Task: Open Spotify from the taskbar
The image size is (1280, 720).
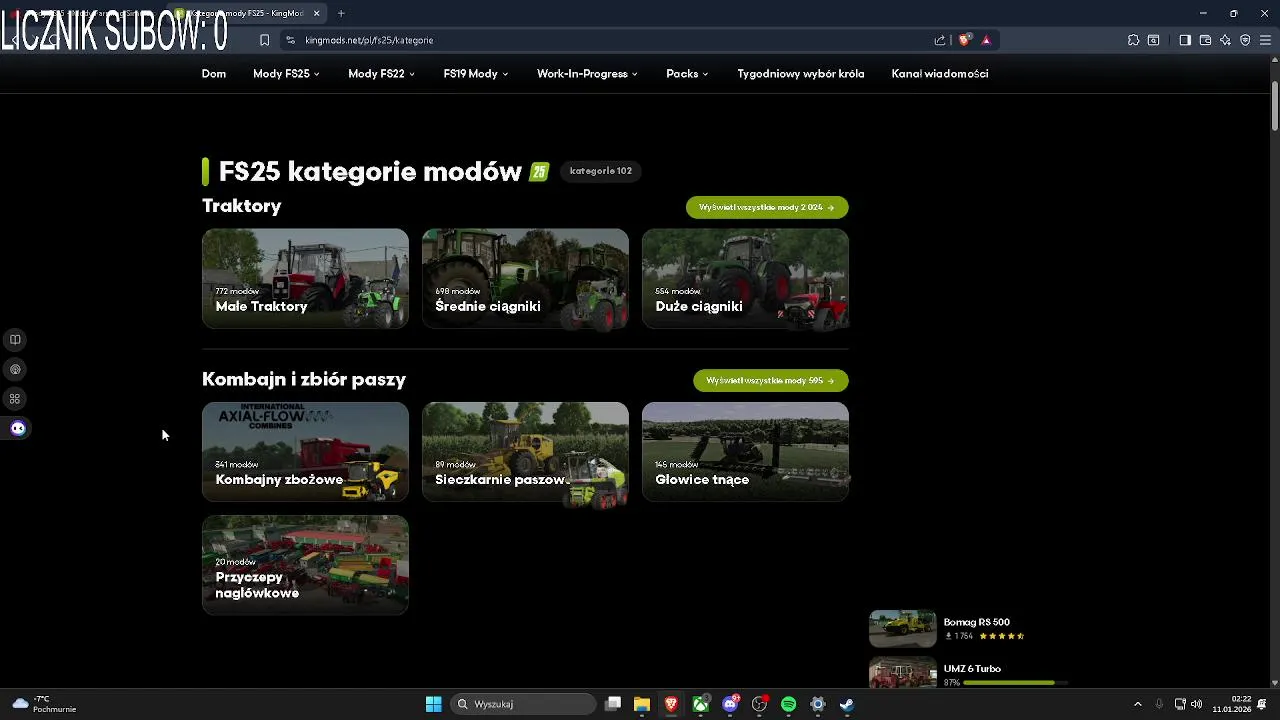Action: (x=788, y=704)
